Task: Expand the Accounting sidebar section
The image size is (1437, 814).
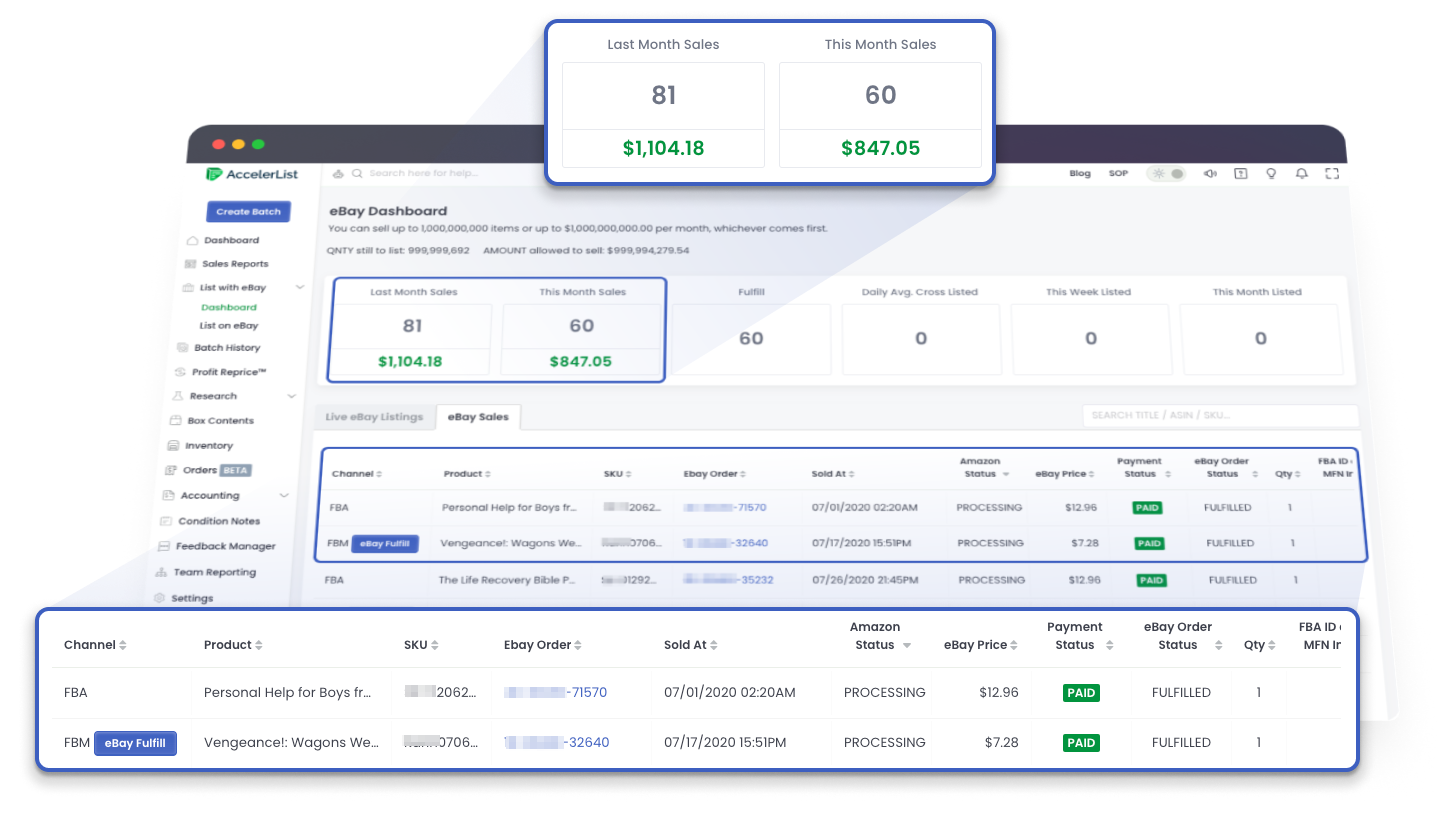Action: coord(284,496)
